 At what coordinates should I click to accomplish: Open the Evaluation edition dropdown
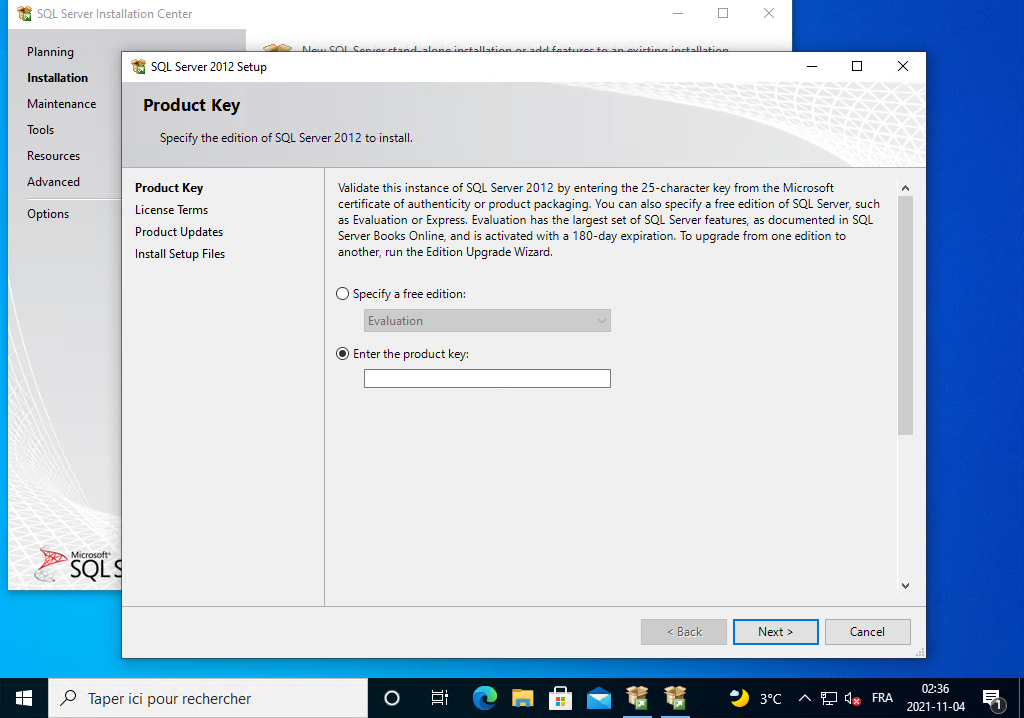click(x=487, y=321)
